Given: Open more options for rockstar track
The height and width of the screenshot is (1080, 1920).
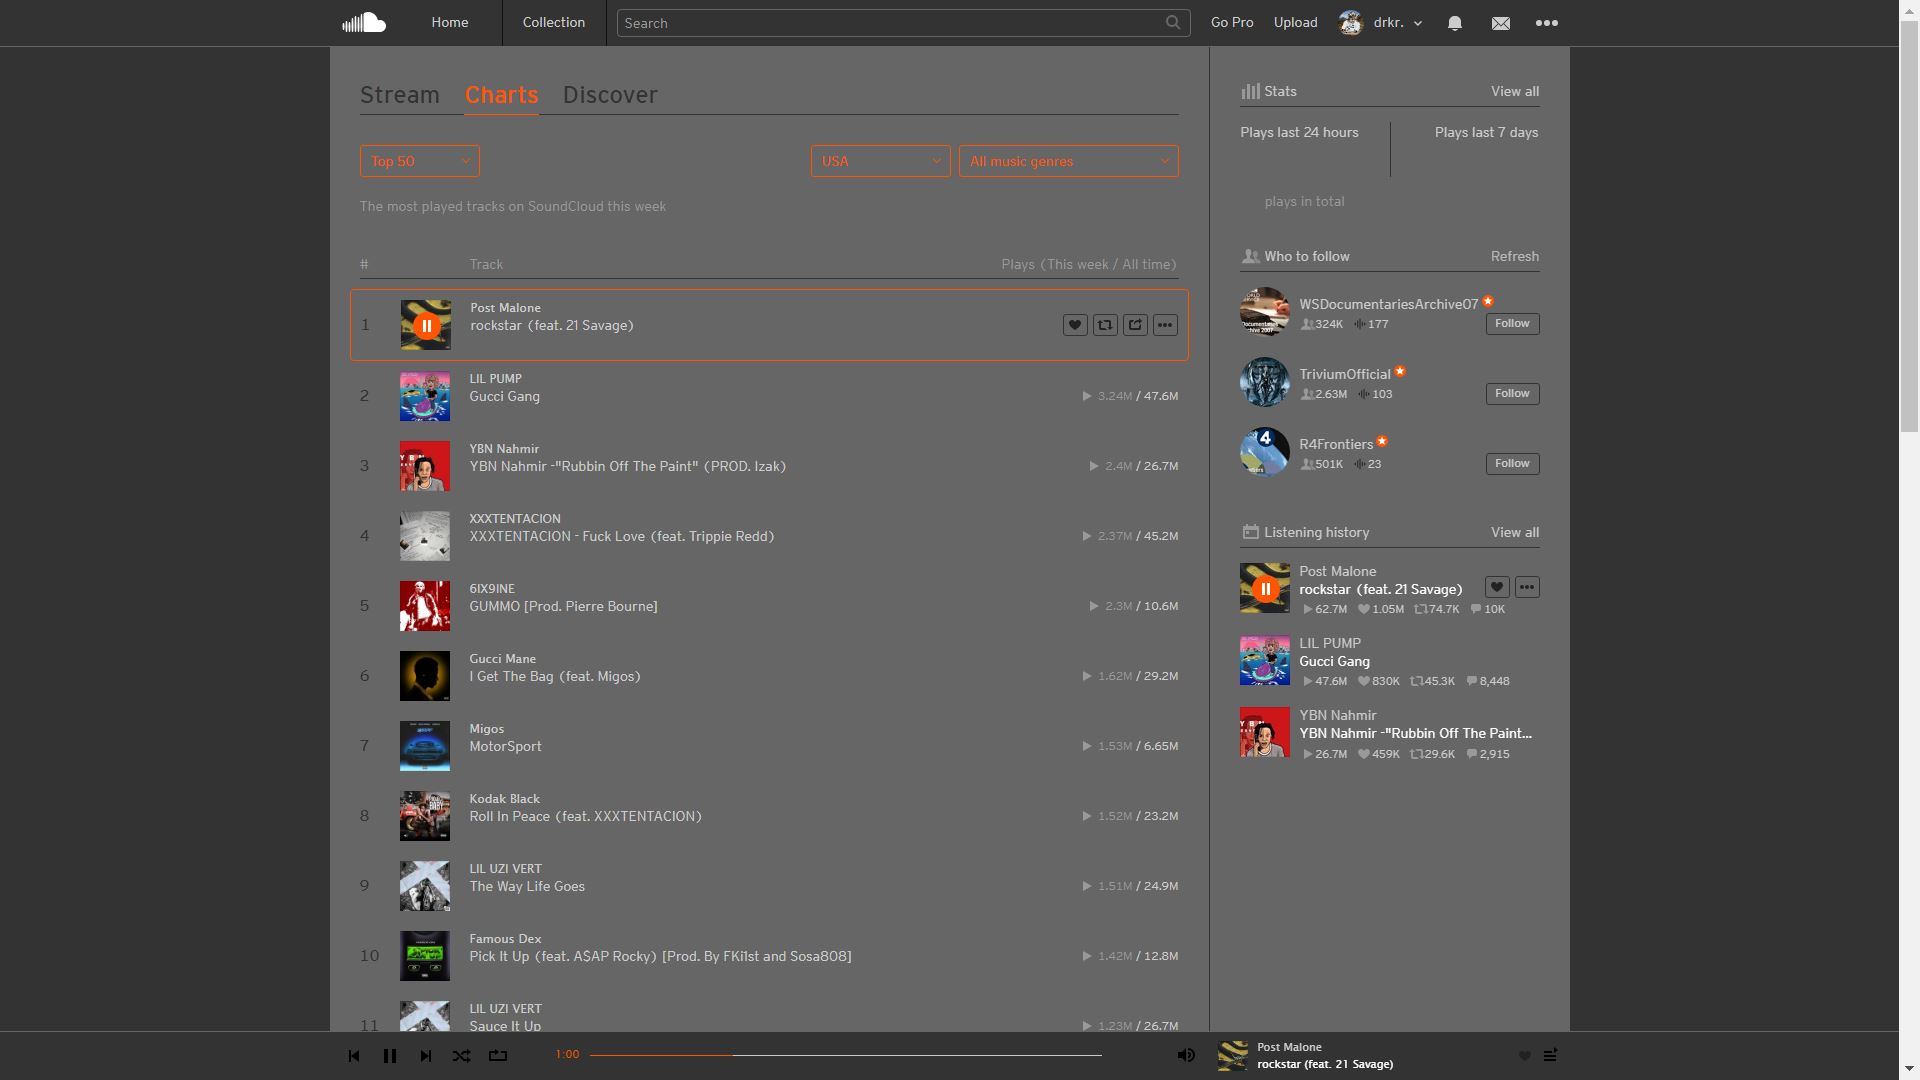Looking at the screenshot, I should pyautogui.click(x=1165, y=325).
